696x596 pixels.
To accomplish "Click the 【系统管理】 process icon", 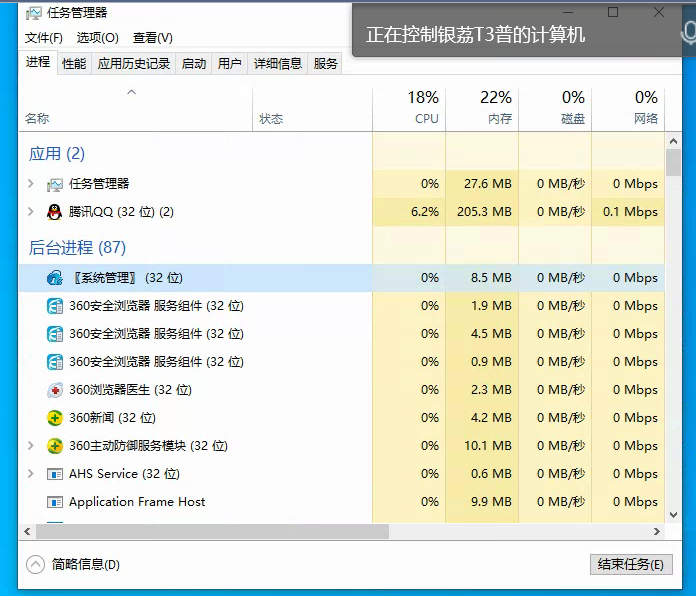I will [x=55, y=278].
